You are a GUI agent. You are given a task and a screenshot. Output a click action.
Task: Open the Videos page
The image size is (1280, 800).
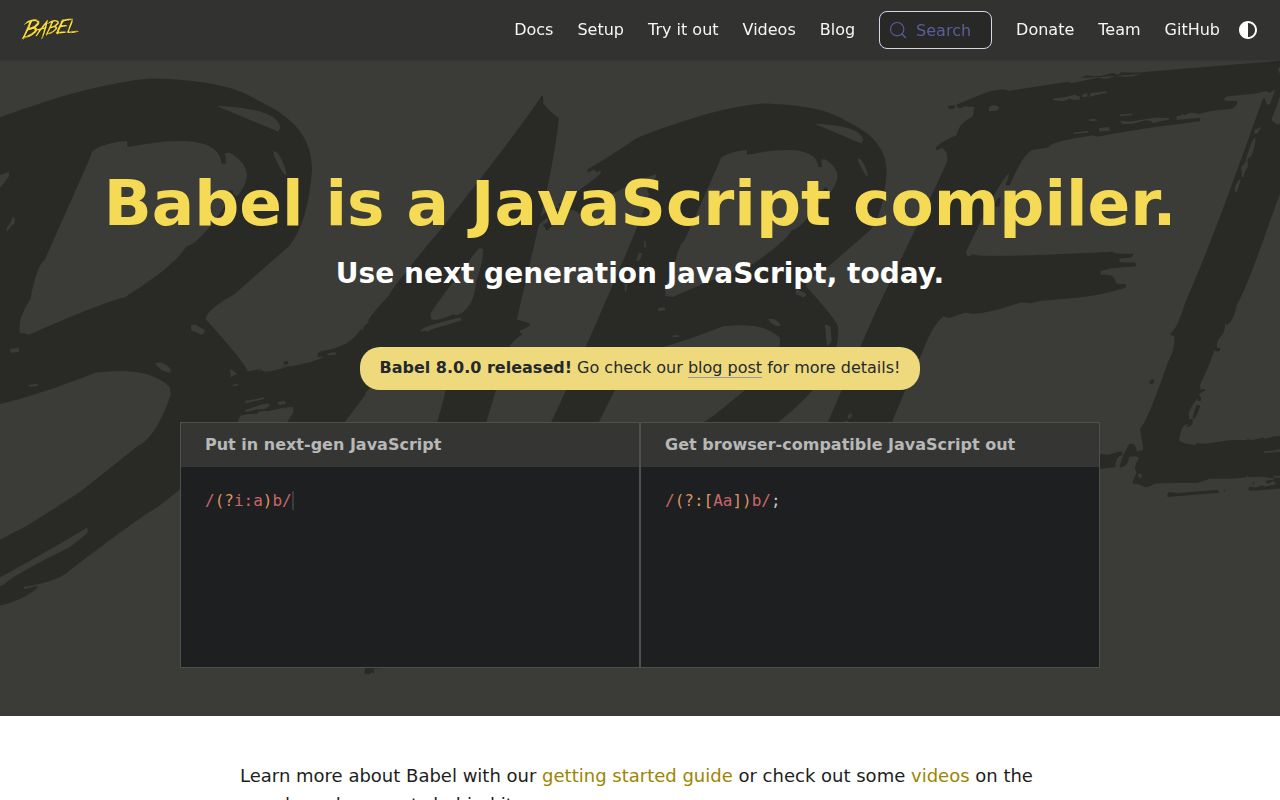tap(769, 30)
